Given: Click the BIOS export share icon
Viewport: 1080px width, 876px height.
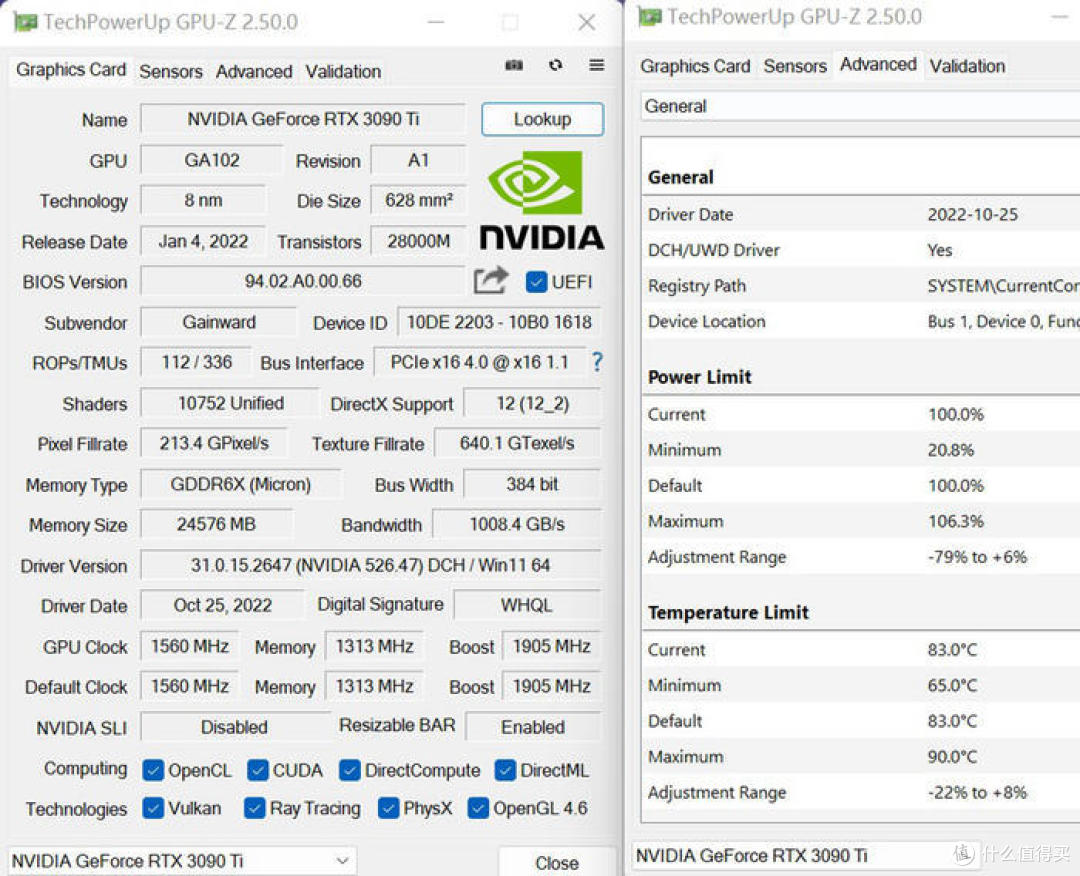Looking at the screenshot, I should [490, 281].
